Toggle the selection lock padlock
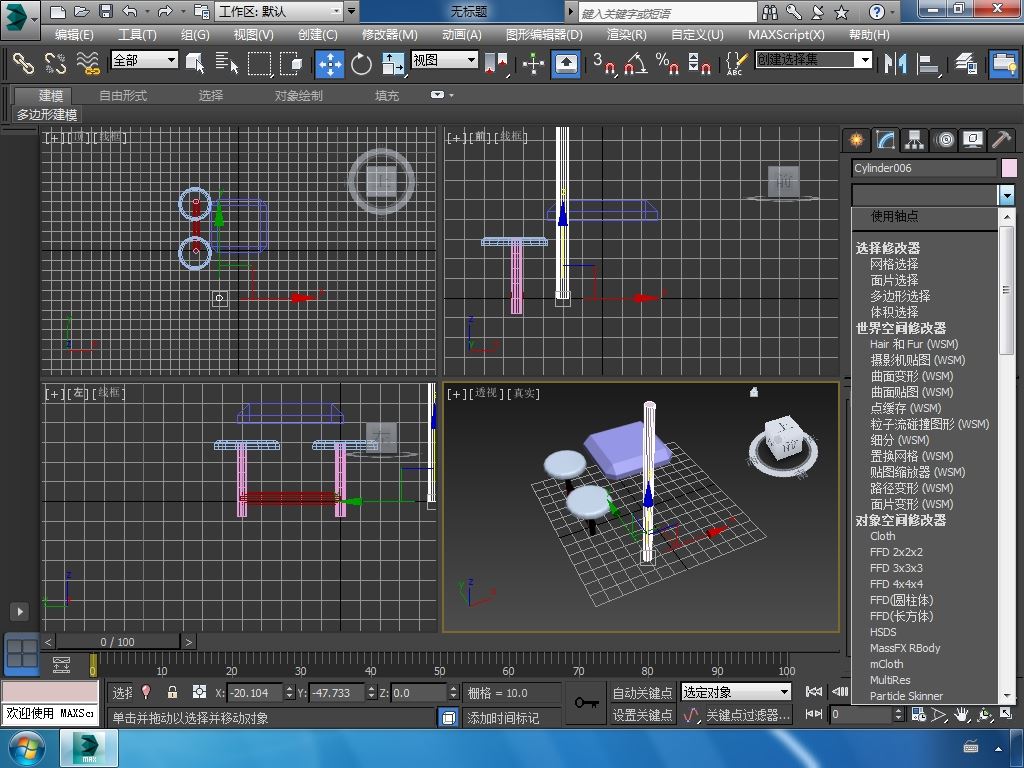 (x=172, y=692)
